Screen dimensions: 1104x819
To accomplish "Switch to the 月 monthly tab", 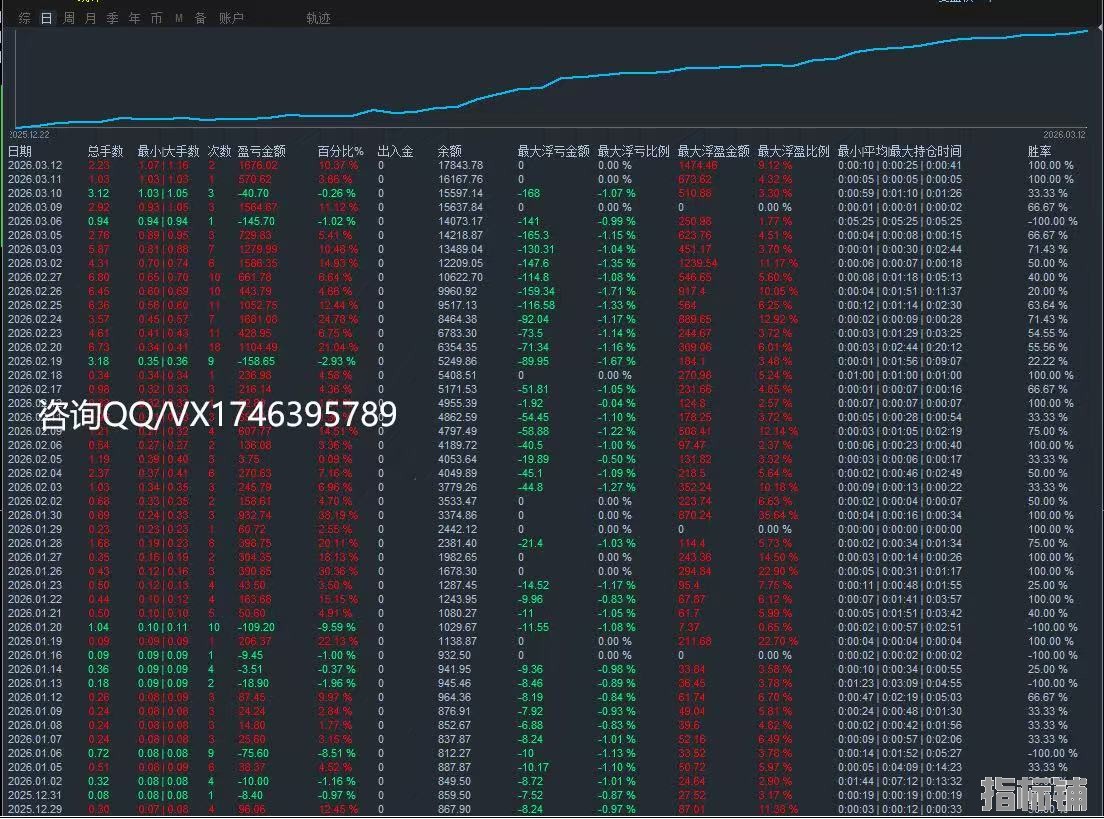I will pos(90,18).
